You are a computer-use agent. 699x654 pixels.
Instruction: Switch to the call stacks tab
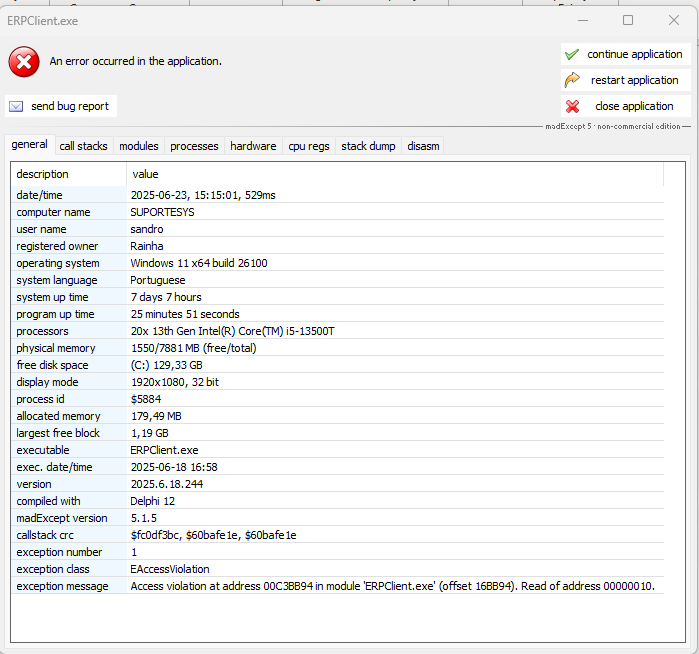tap(83, 146)
